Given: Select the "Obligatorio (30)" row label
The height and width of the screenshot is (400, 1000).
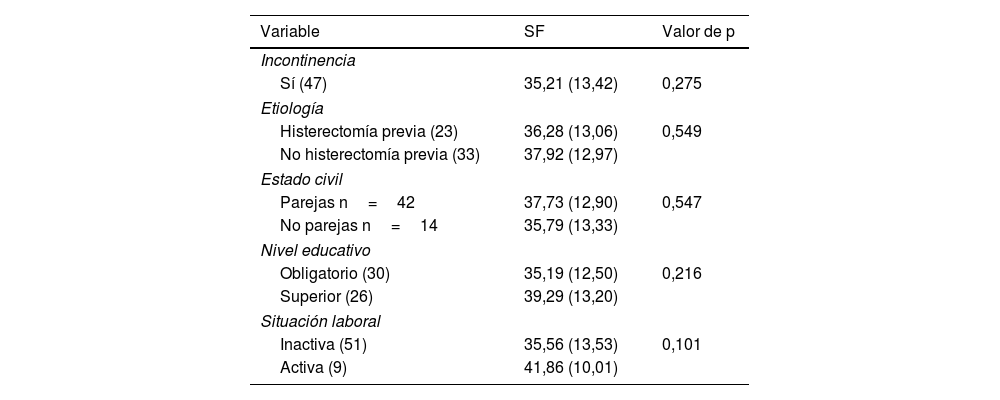Looking at the screenshot, I should tap(334, 273).
